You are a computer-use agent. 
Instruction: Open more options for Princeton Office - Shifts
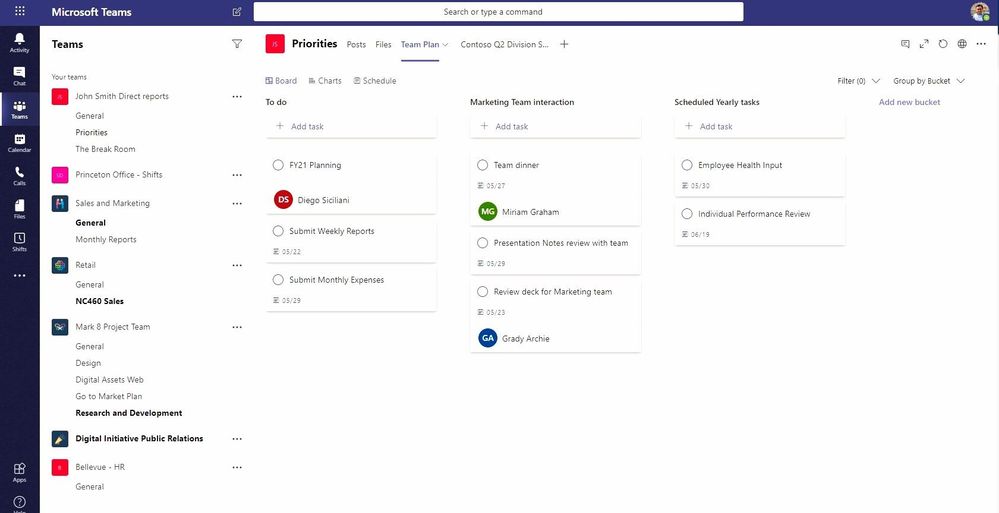(x=237, y=175)
